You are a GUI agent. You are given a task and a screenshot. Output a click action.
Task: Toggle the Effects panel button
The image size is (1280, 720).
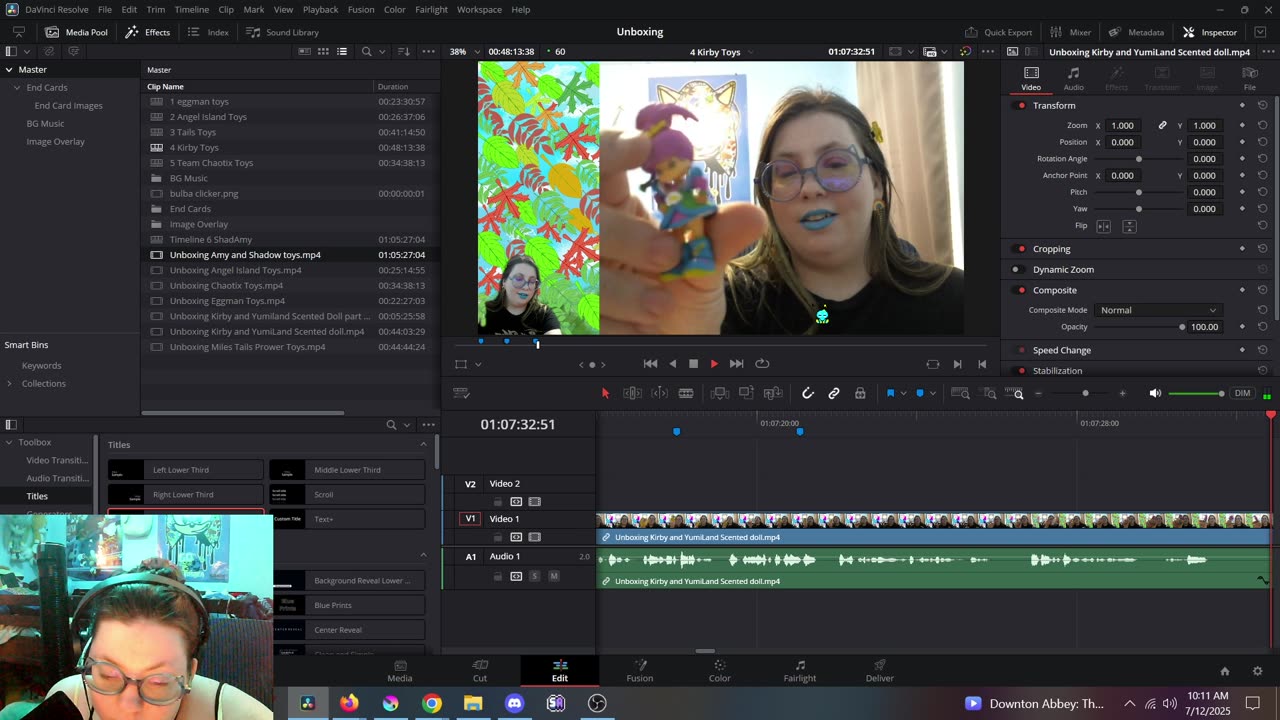tap(148, 32)
